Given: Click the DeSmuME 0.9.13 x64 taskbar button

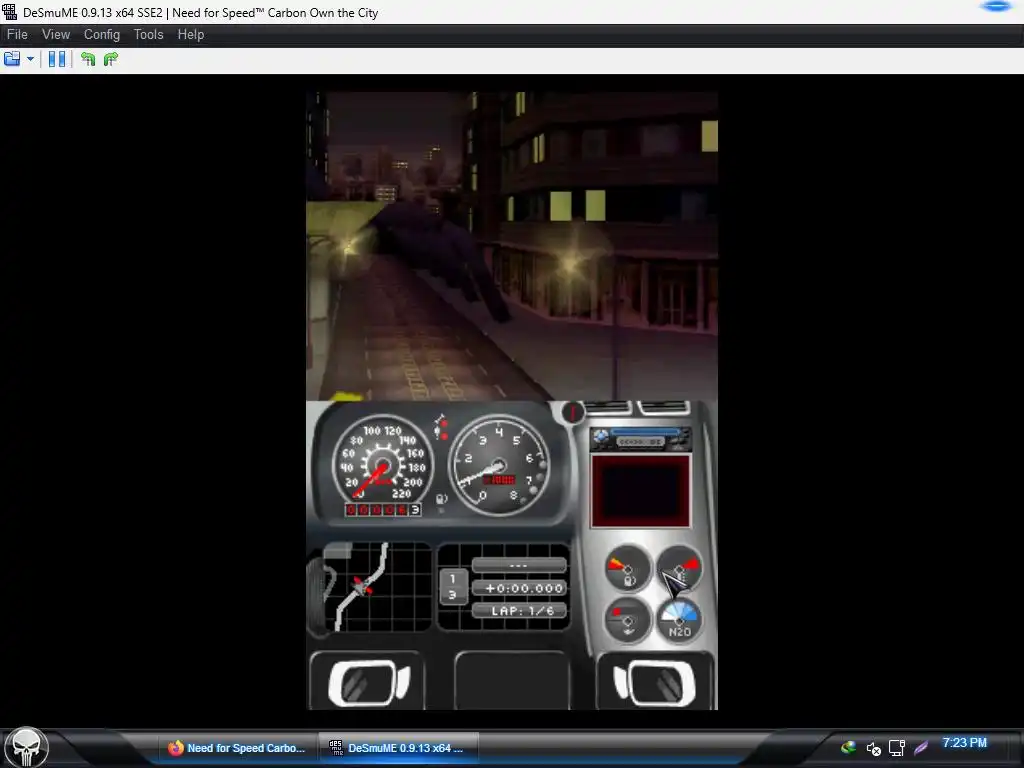Looking at the screenshot, I should pos(398,748).
